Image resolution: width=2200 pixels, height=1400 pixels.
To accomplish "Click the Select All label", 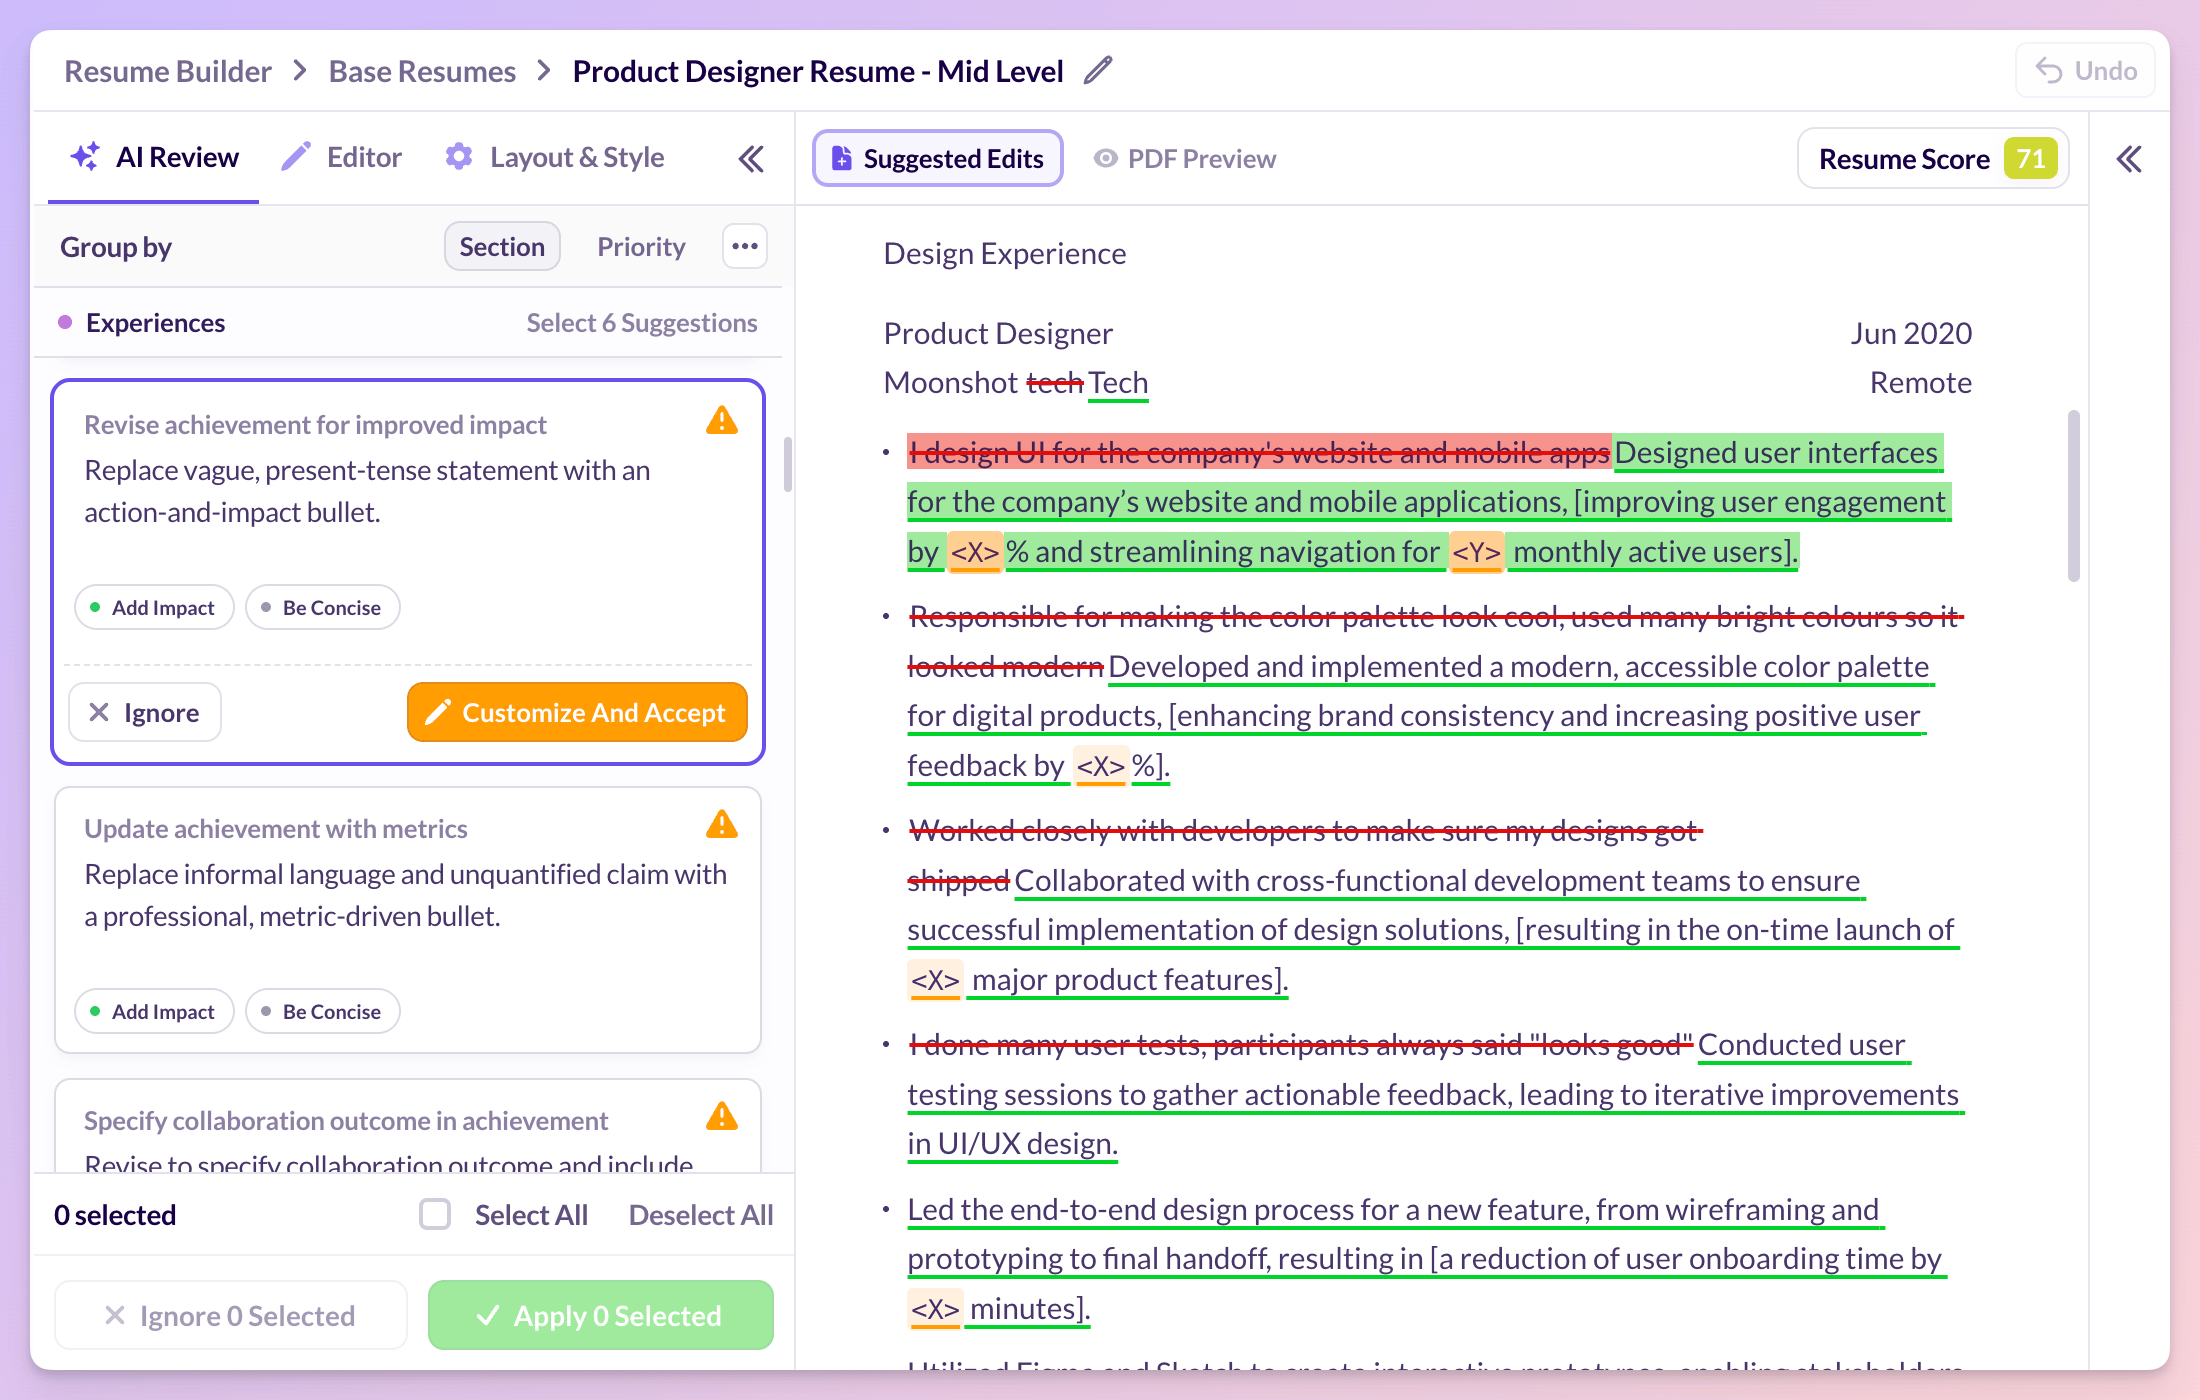I will (531, 1215).
